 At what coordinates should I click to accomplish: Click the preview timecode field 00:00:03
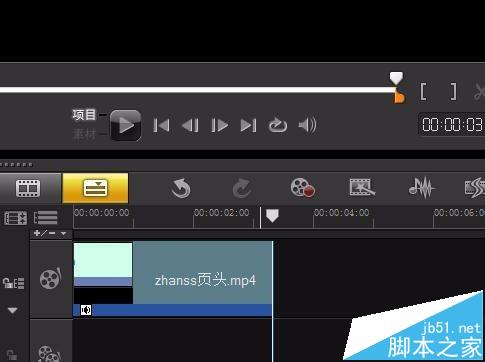click(452, 125)
